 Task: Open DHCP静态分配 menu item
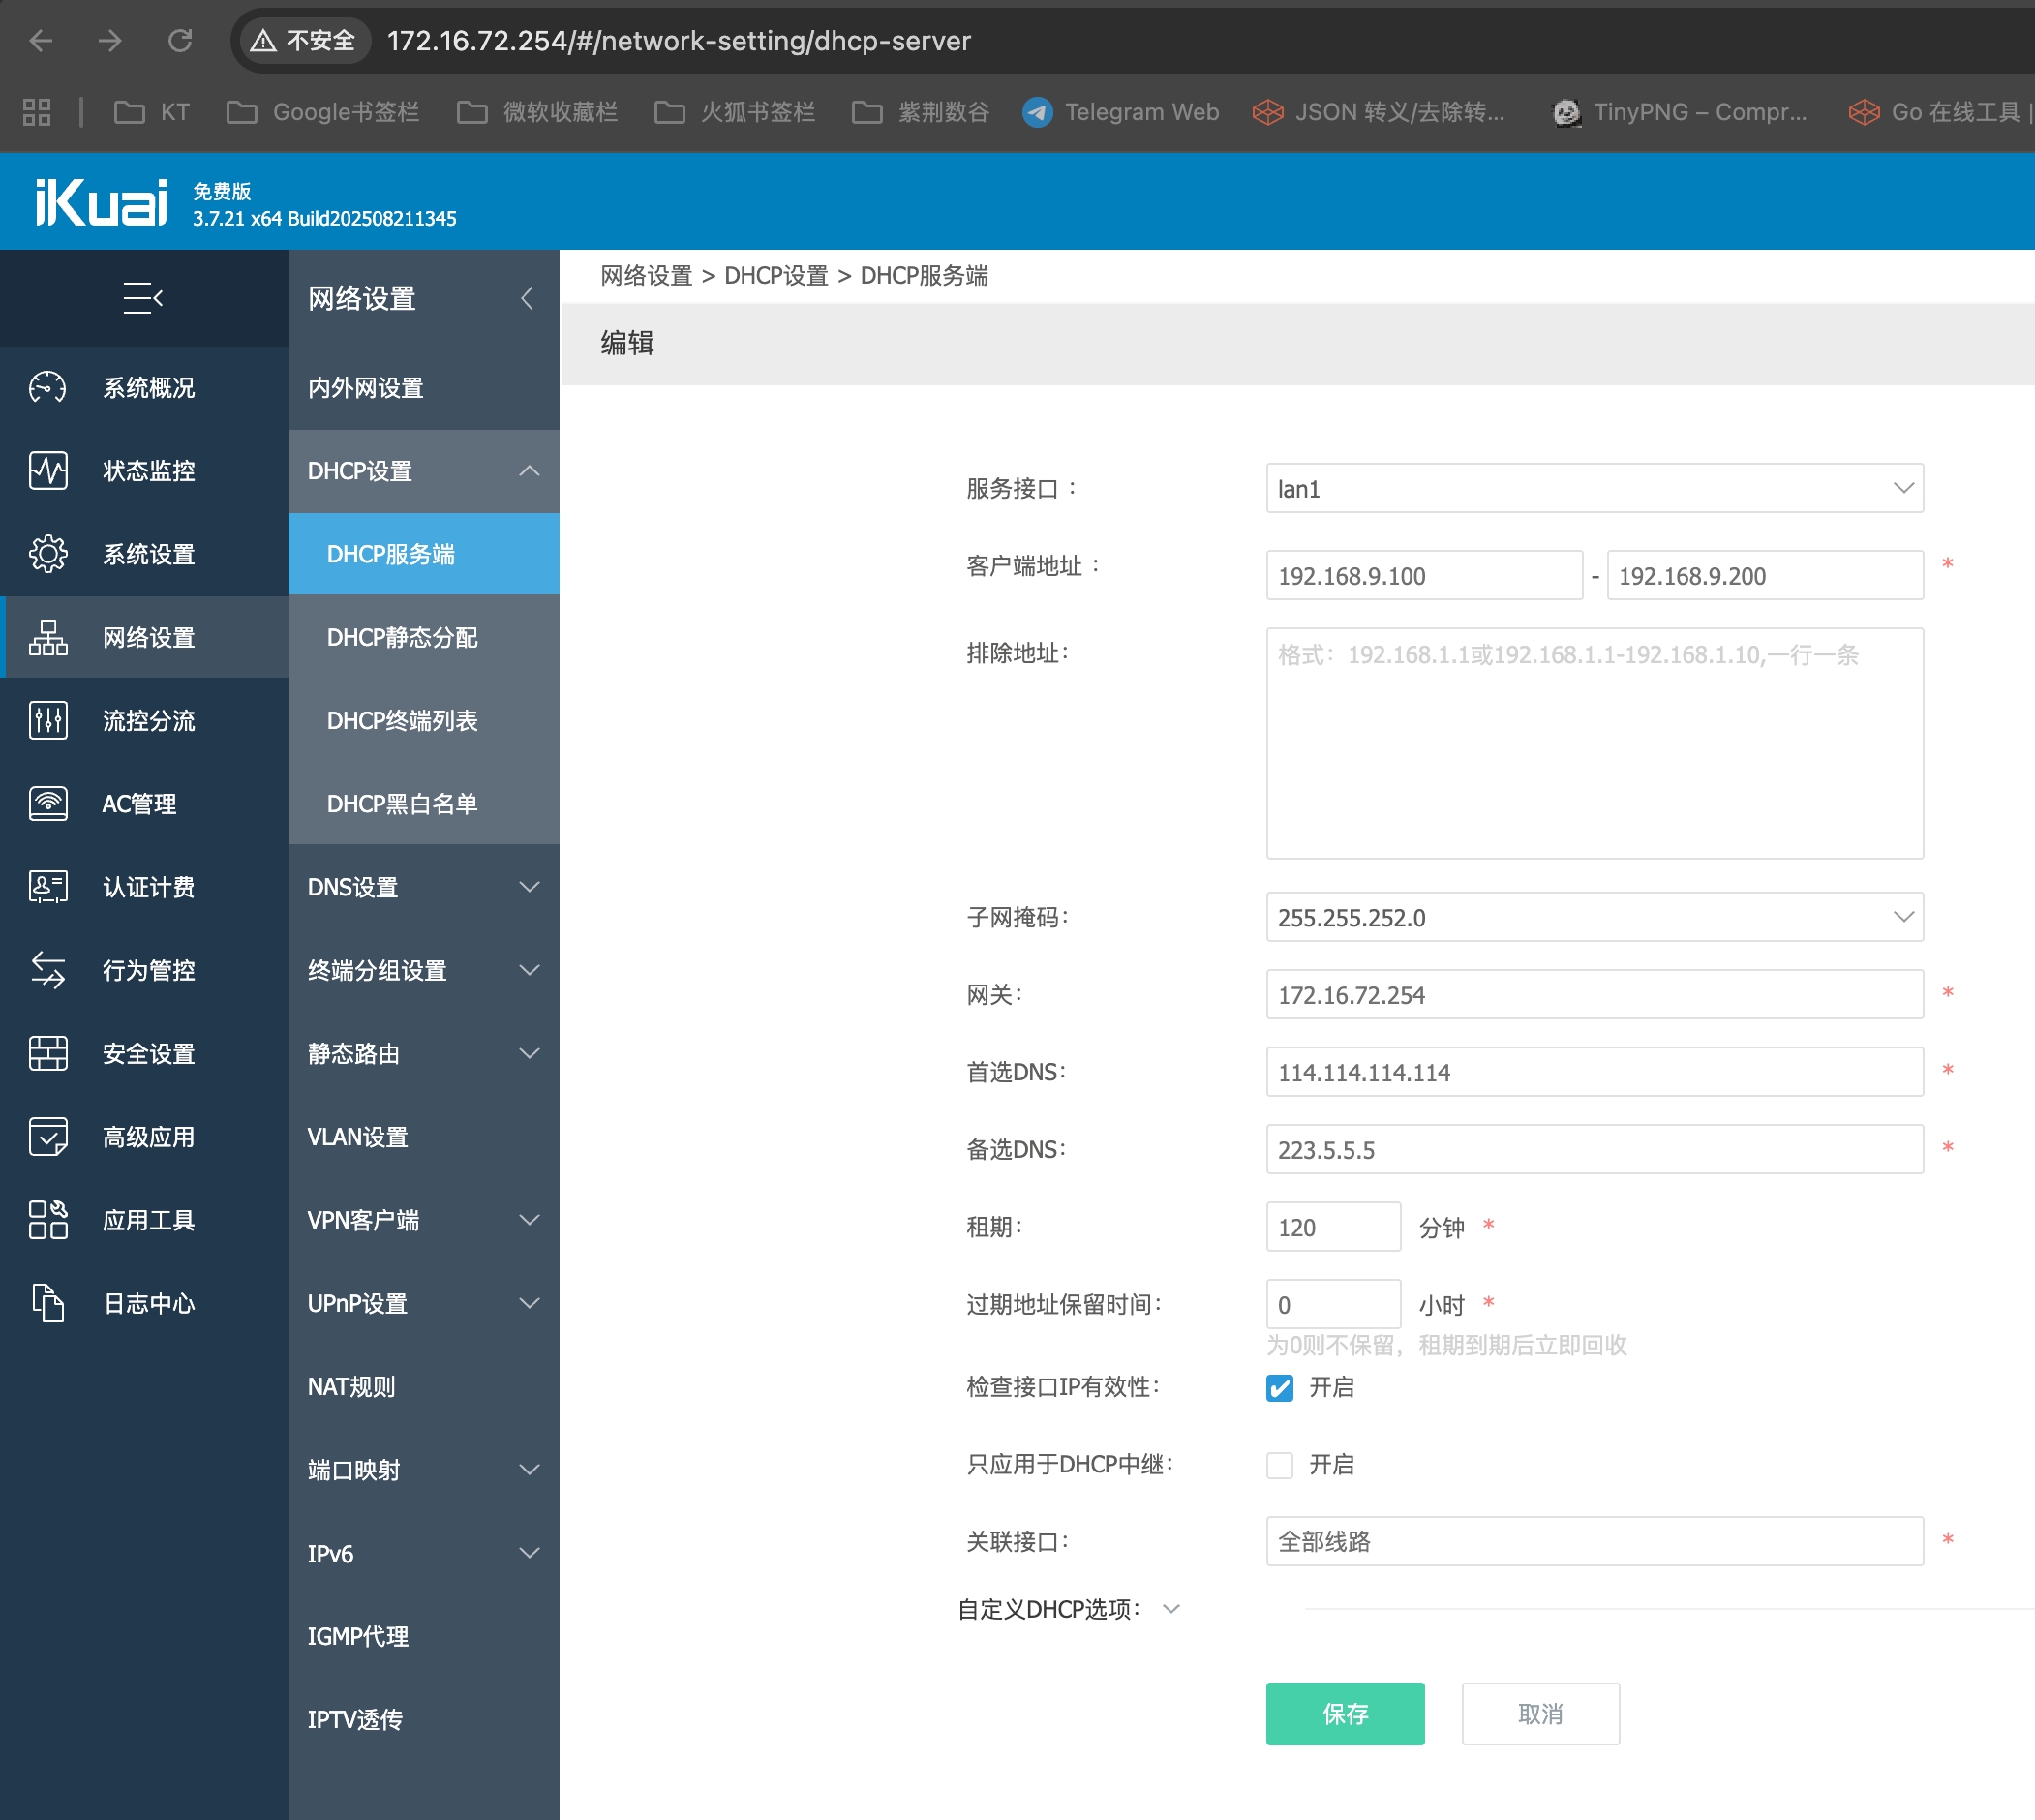(x=402, y=637)
